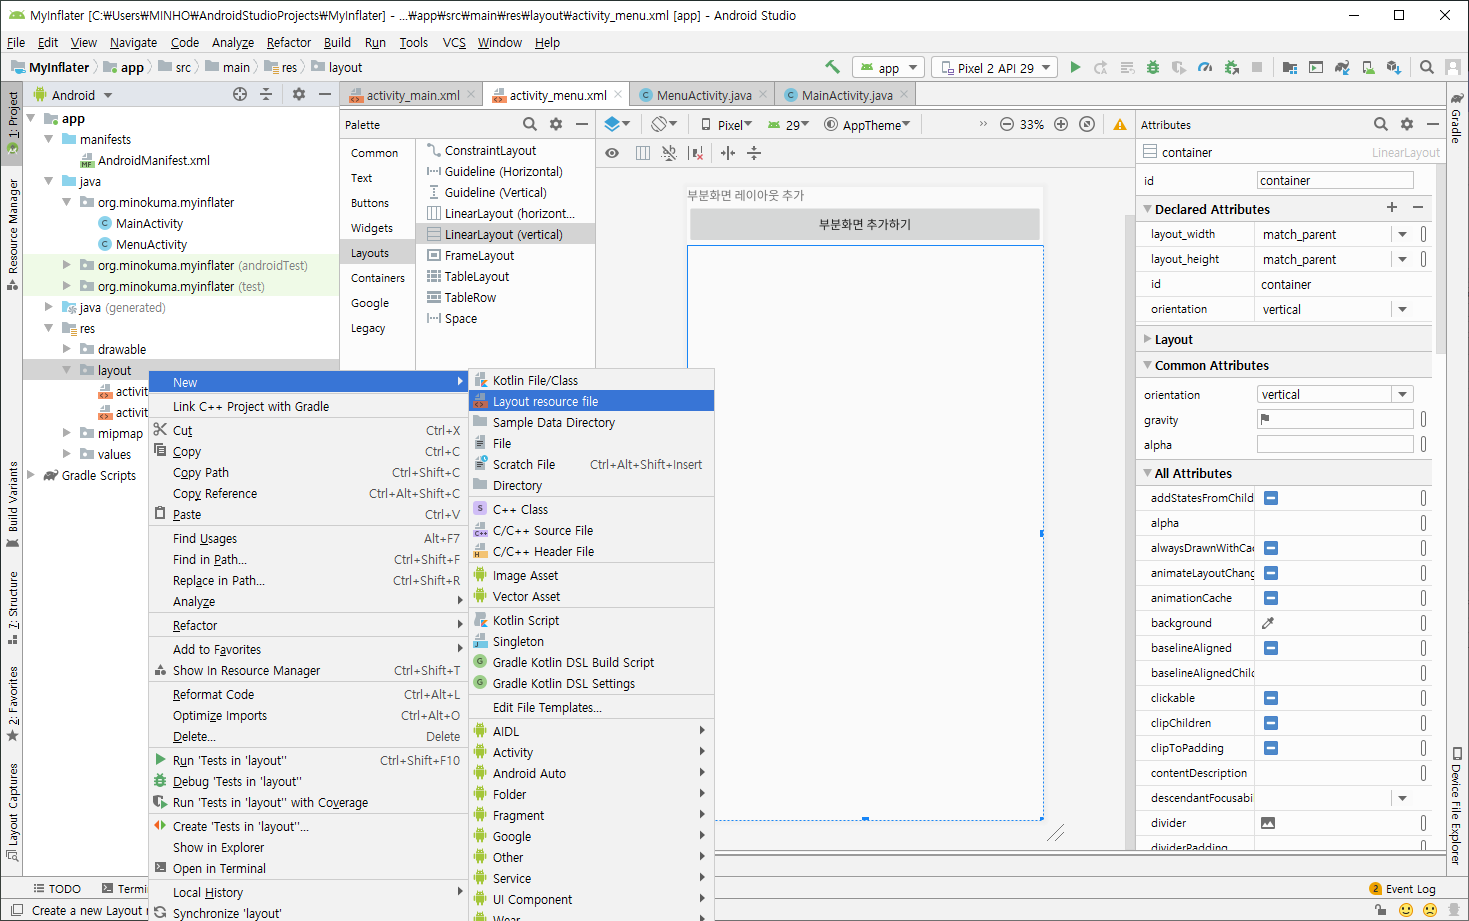The height and width of the screenshot is (921, 1469).
Task: Expand the Layout attributes section
Action: (1147, 339)
